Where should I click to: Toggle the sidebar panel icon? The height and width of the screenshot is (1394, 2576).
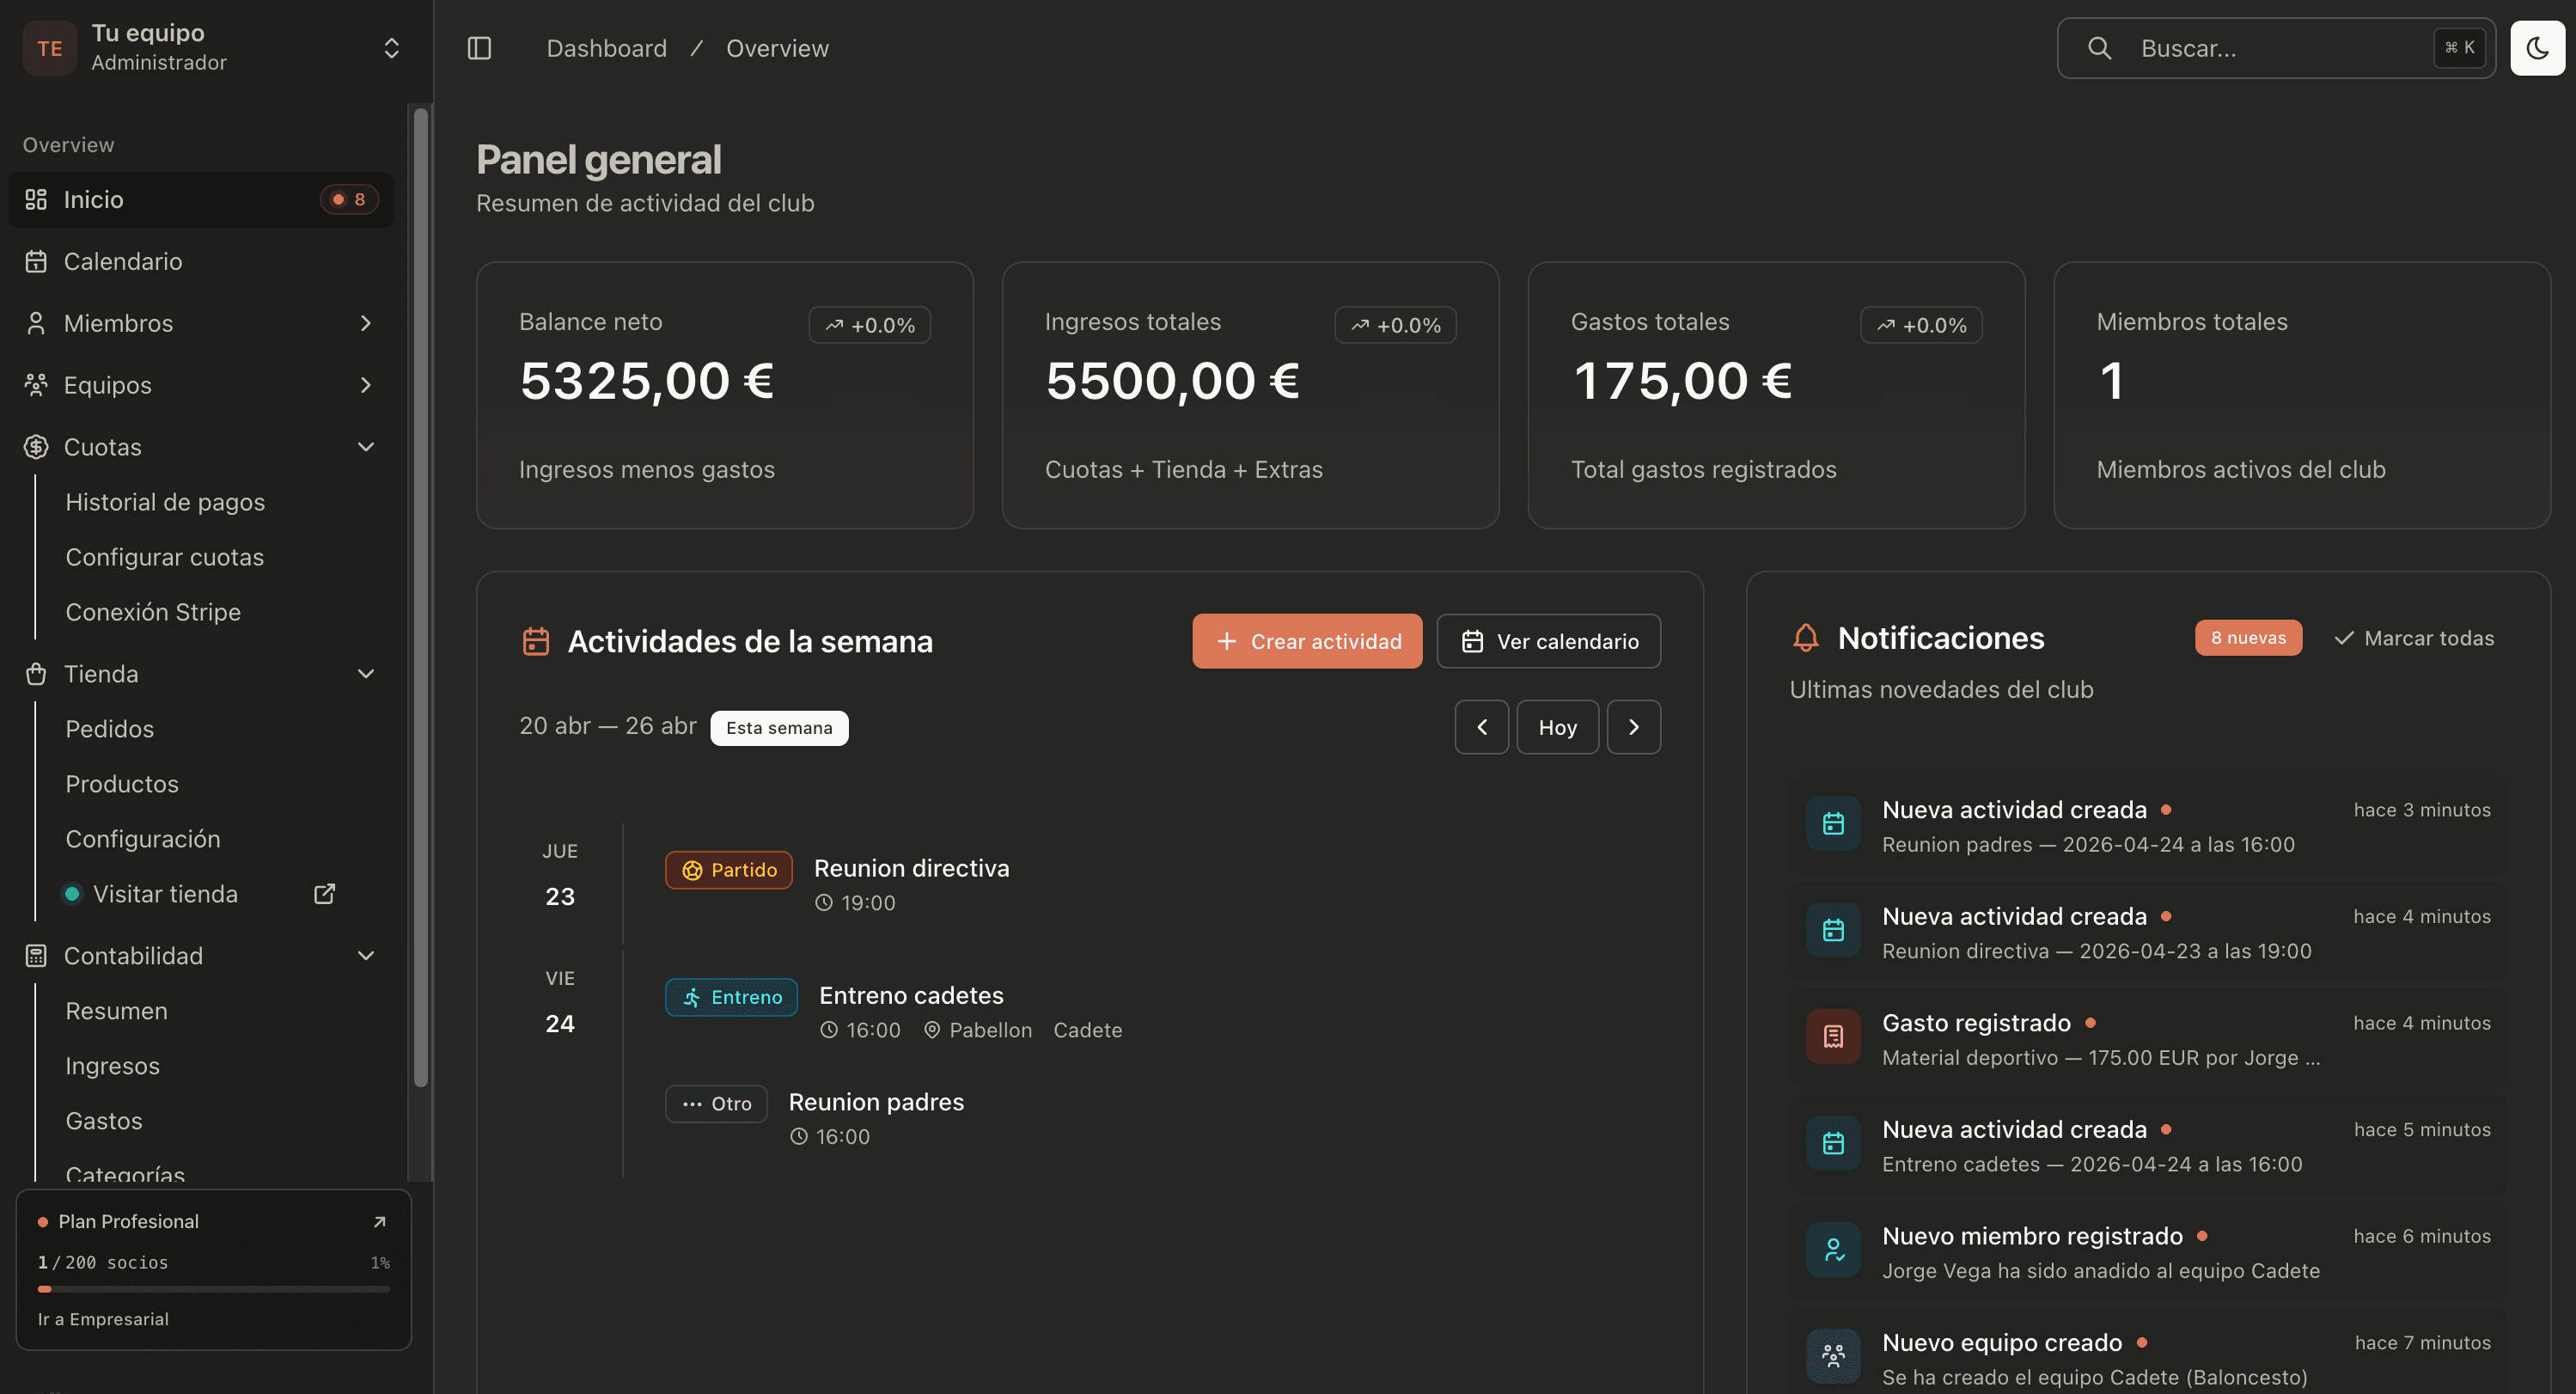479,48
